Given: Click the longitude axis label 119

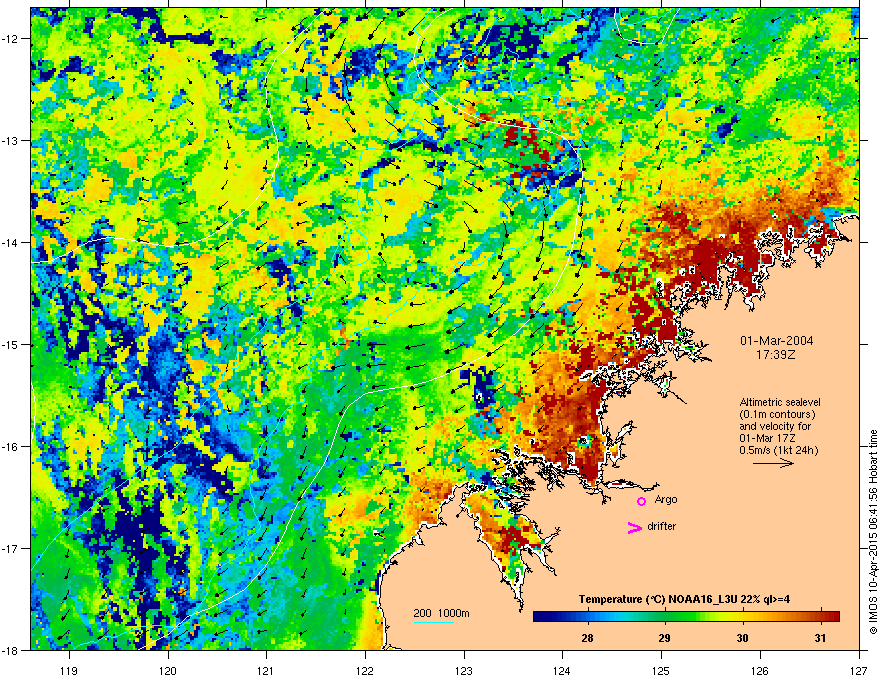Looking at the screenshot, I should pyautogui.click(x=69, y=670).
